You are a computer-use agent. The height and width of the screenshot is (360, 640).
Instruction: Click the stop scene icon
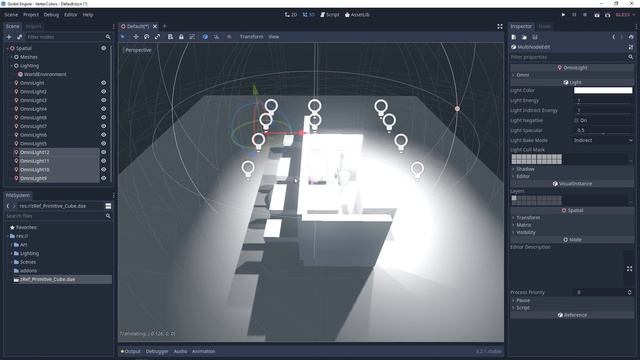coord(585,15)
